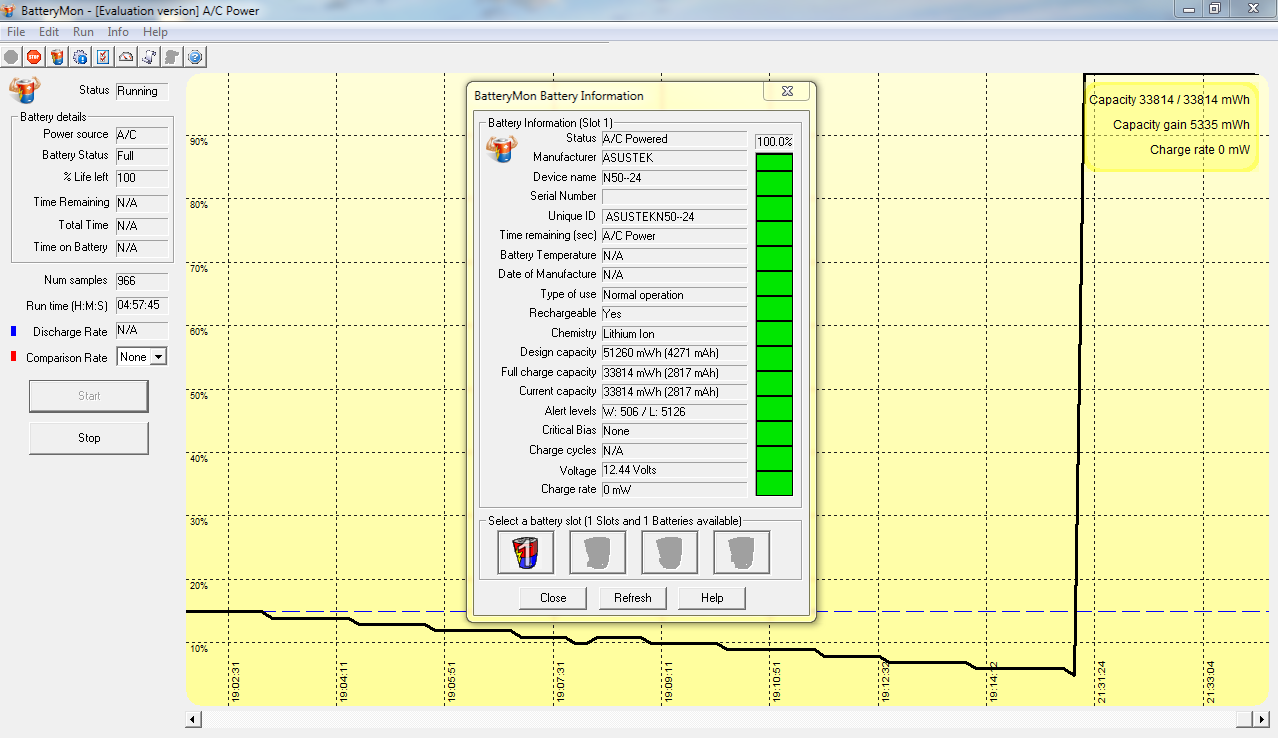The width and height of the screenshot is (1278, 738).
Task: Click the Voltage field 12.44 Volts
Action: coord(674,470)
